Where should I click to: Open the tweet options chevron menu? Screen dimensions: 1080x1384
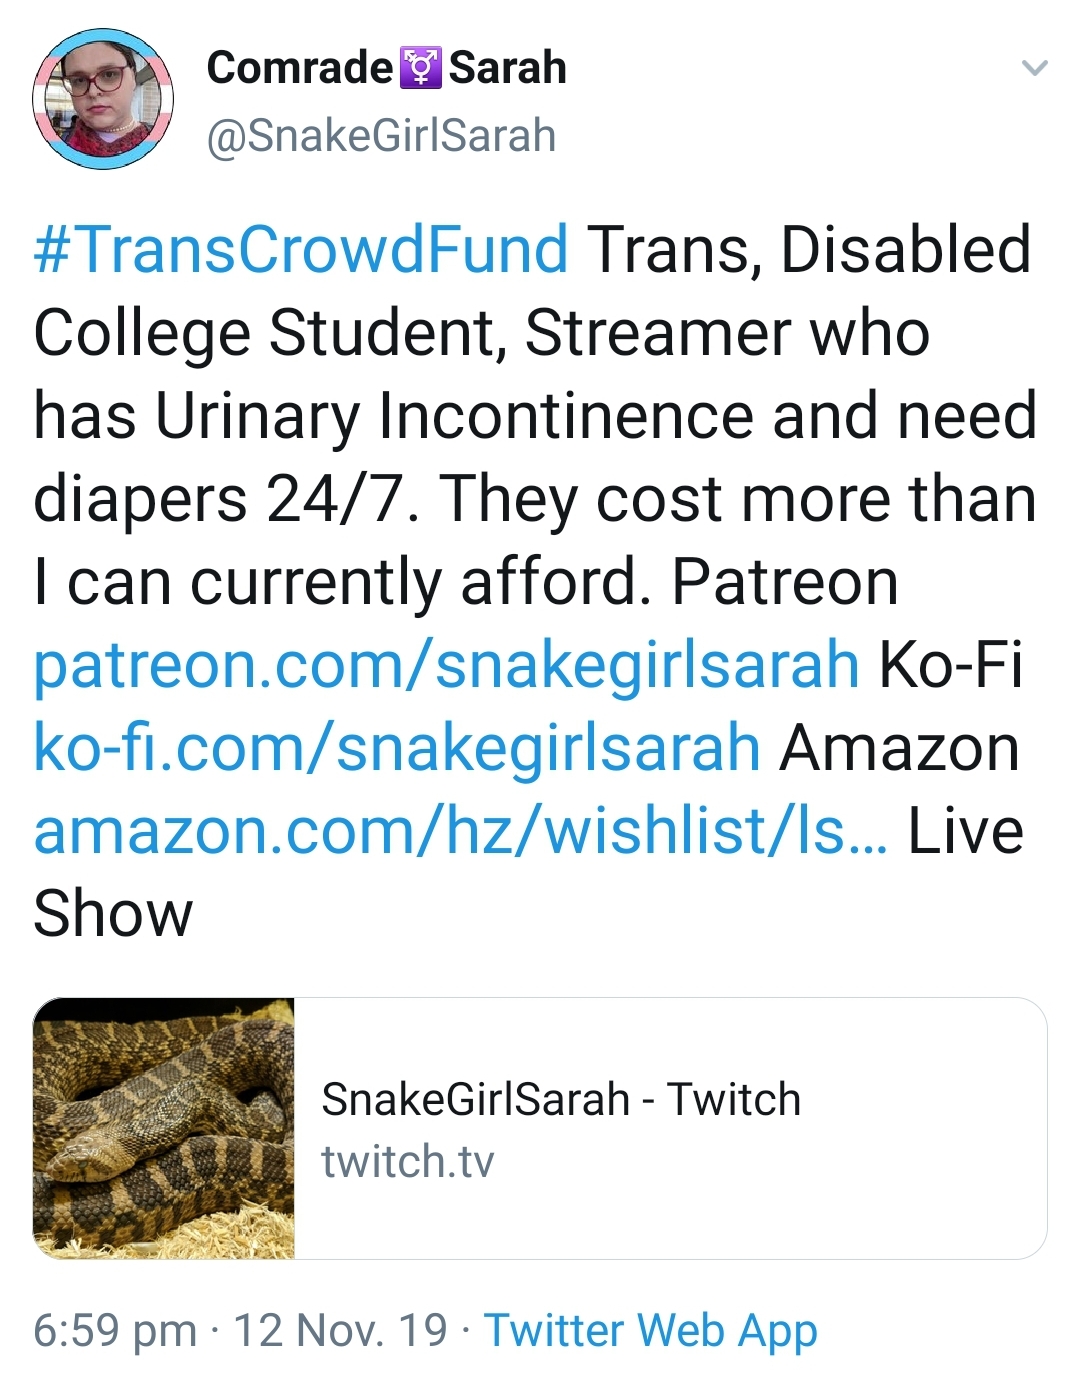tap(1034, 69)
